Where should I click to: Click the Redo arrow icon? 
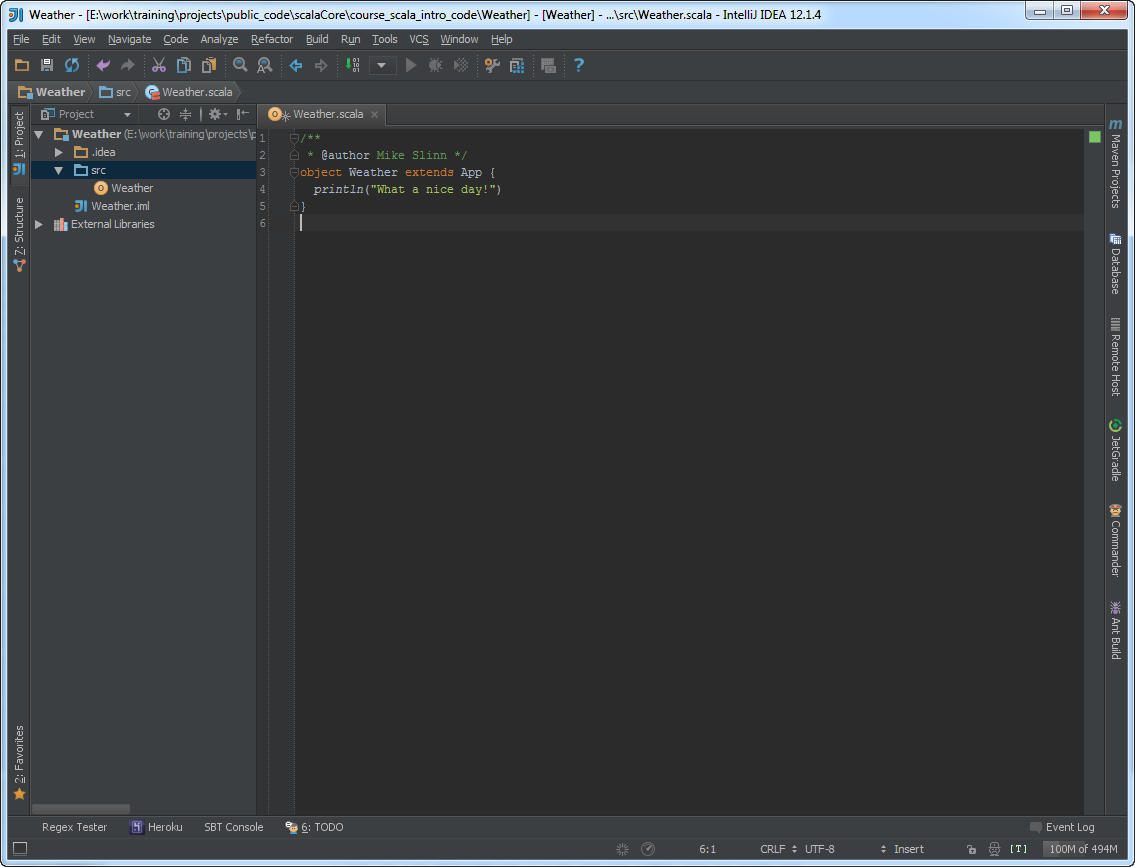point(127,65)
